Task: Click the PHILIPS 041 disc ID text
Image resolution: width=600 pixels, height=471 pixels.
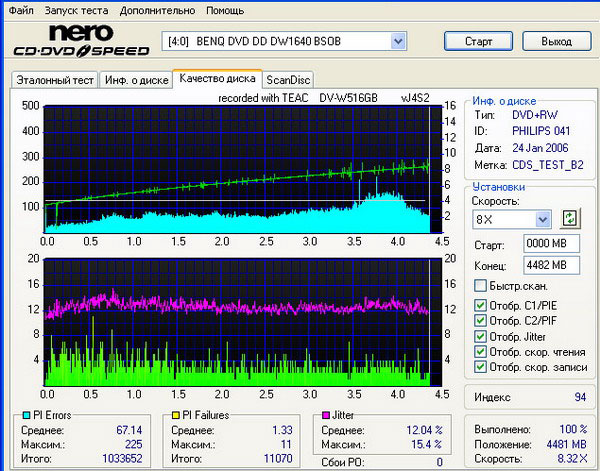Action: [541, 131]
